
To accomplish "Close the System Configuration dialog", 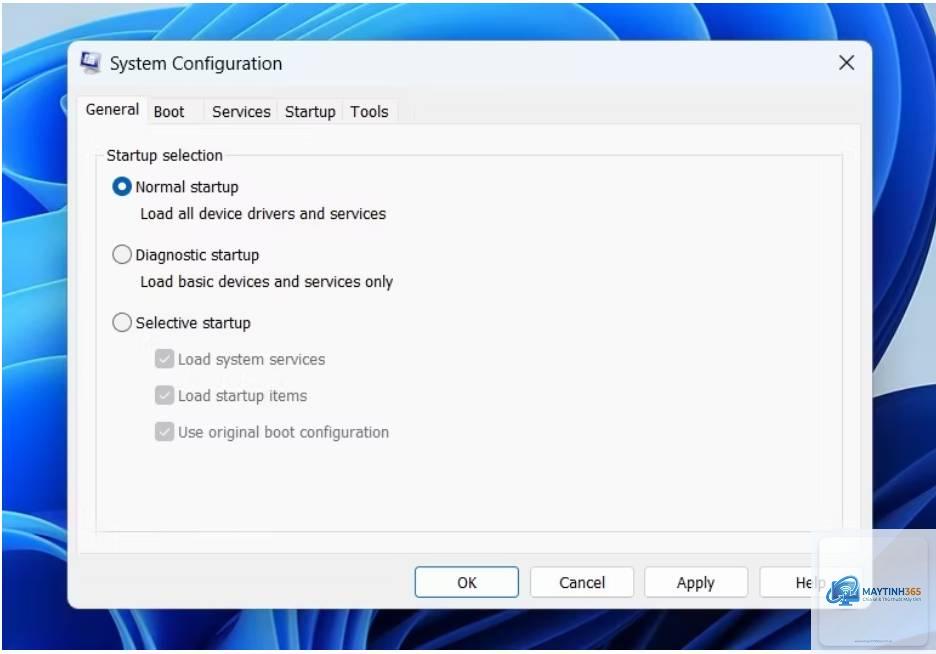I will pyautogui.click(x=846, y=63).
